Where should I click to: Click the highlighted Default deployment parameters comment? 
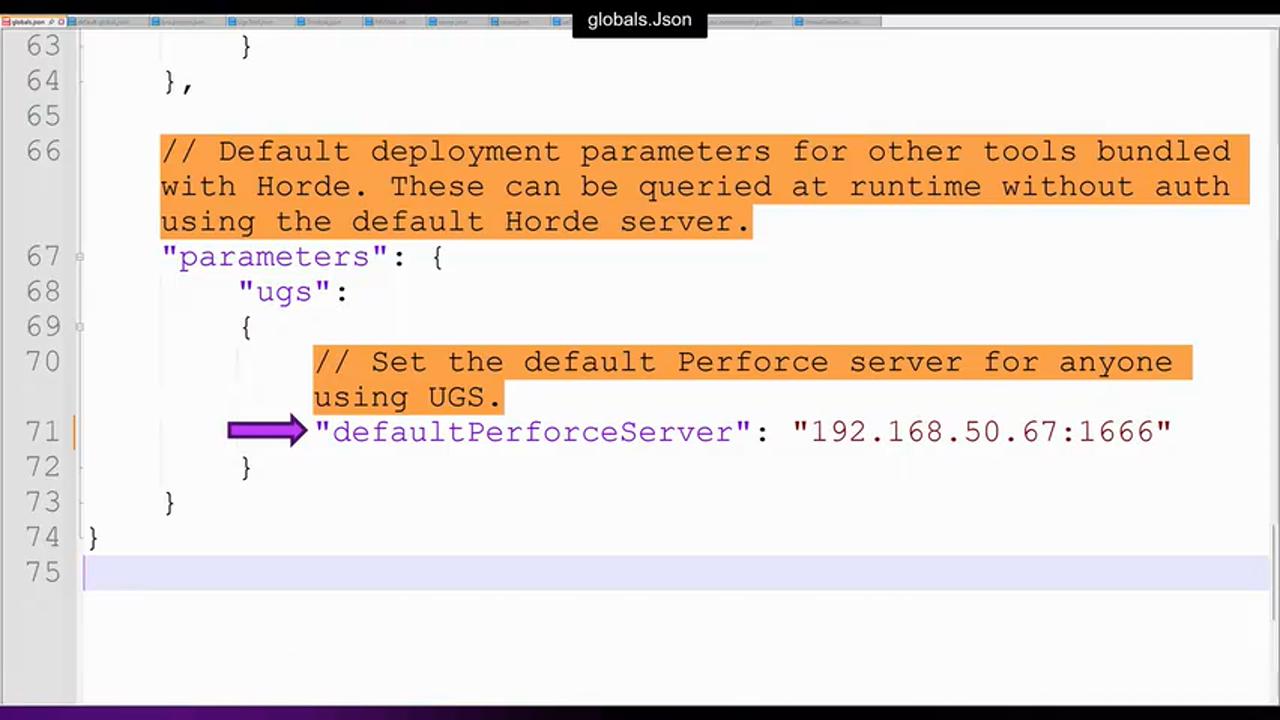(700, 186)
